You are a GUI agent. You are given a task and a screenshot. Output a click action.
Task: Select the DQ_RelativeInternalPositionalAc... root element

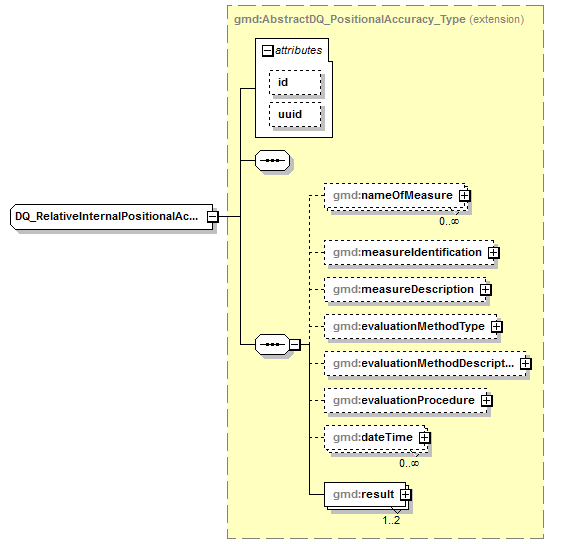tap(111, 217)
